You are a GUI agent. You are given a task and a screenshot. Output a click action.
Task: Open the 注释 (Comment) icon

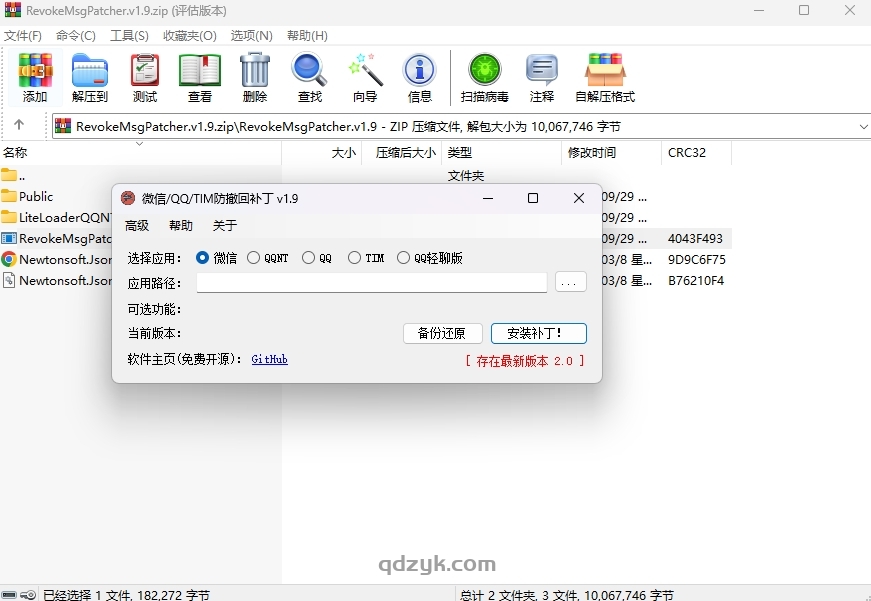(x=542, y=77)
